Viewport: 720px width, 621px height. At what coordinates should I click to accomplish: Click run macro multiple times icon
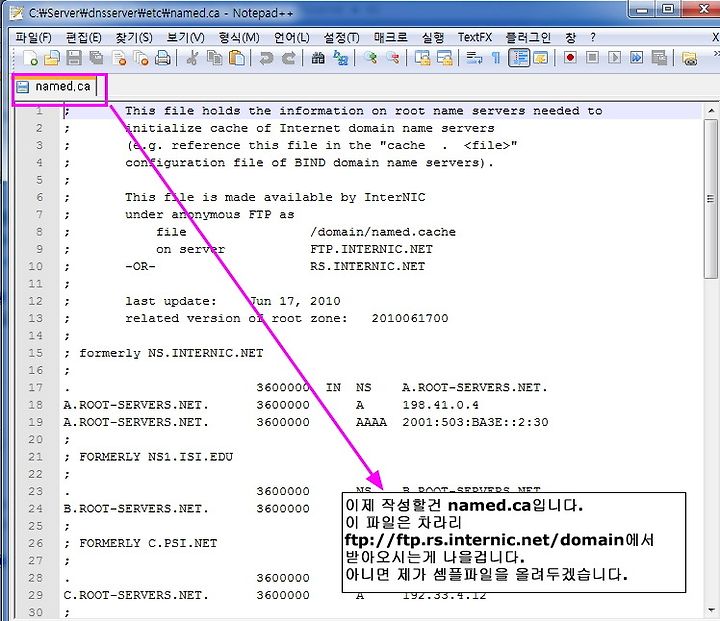point(636,58)
